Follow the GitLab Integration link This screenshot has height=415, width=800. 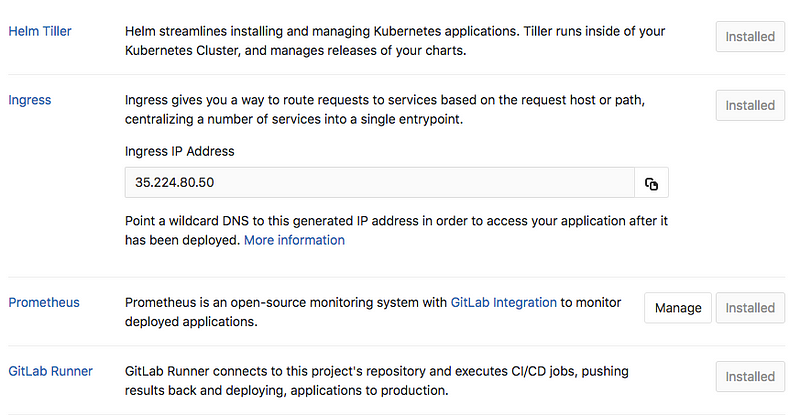[x=504, y=302]
